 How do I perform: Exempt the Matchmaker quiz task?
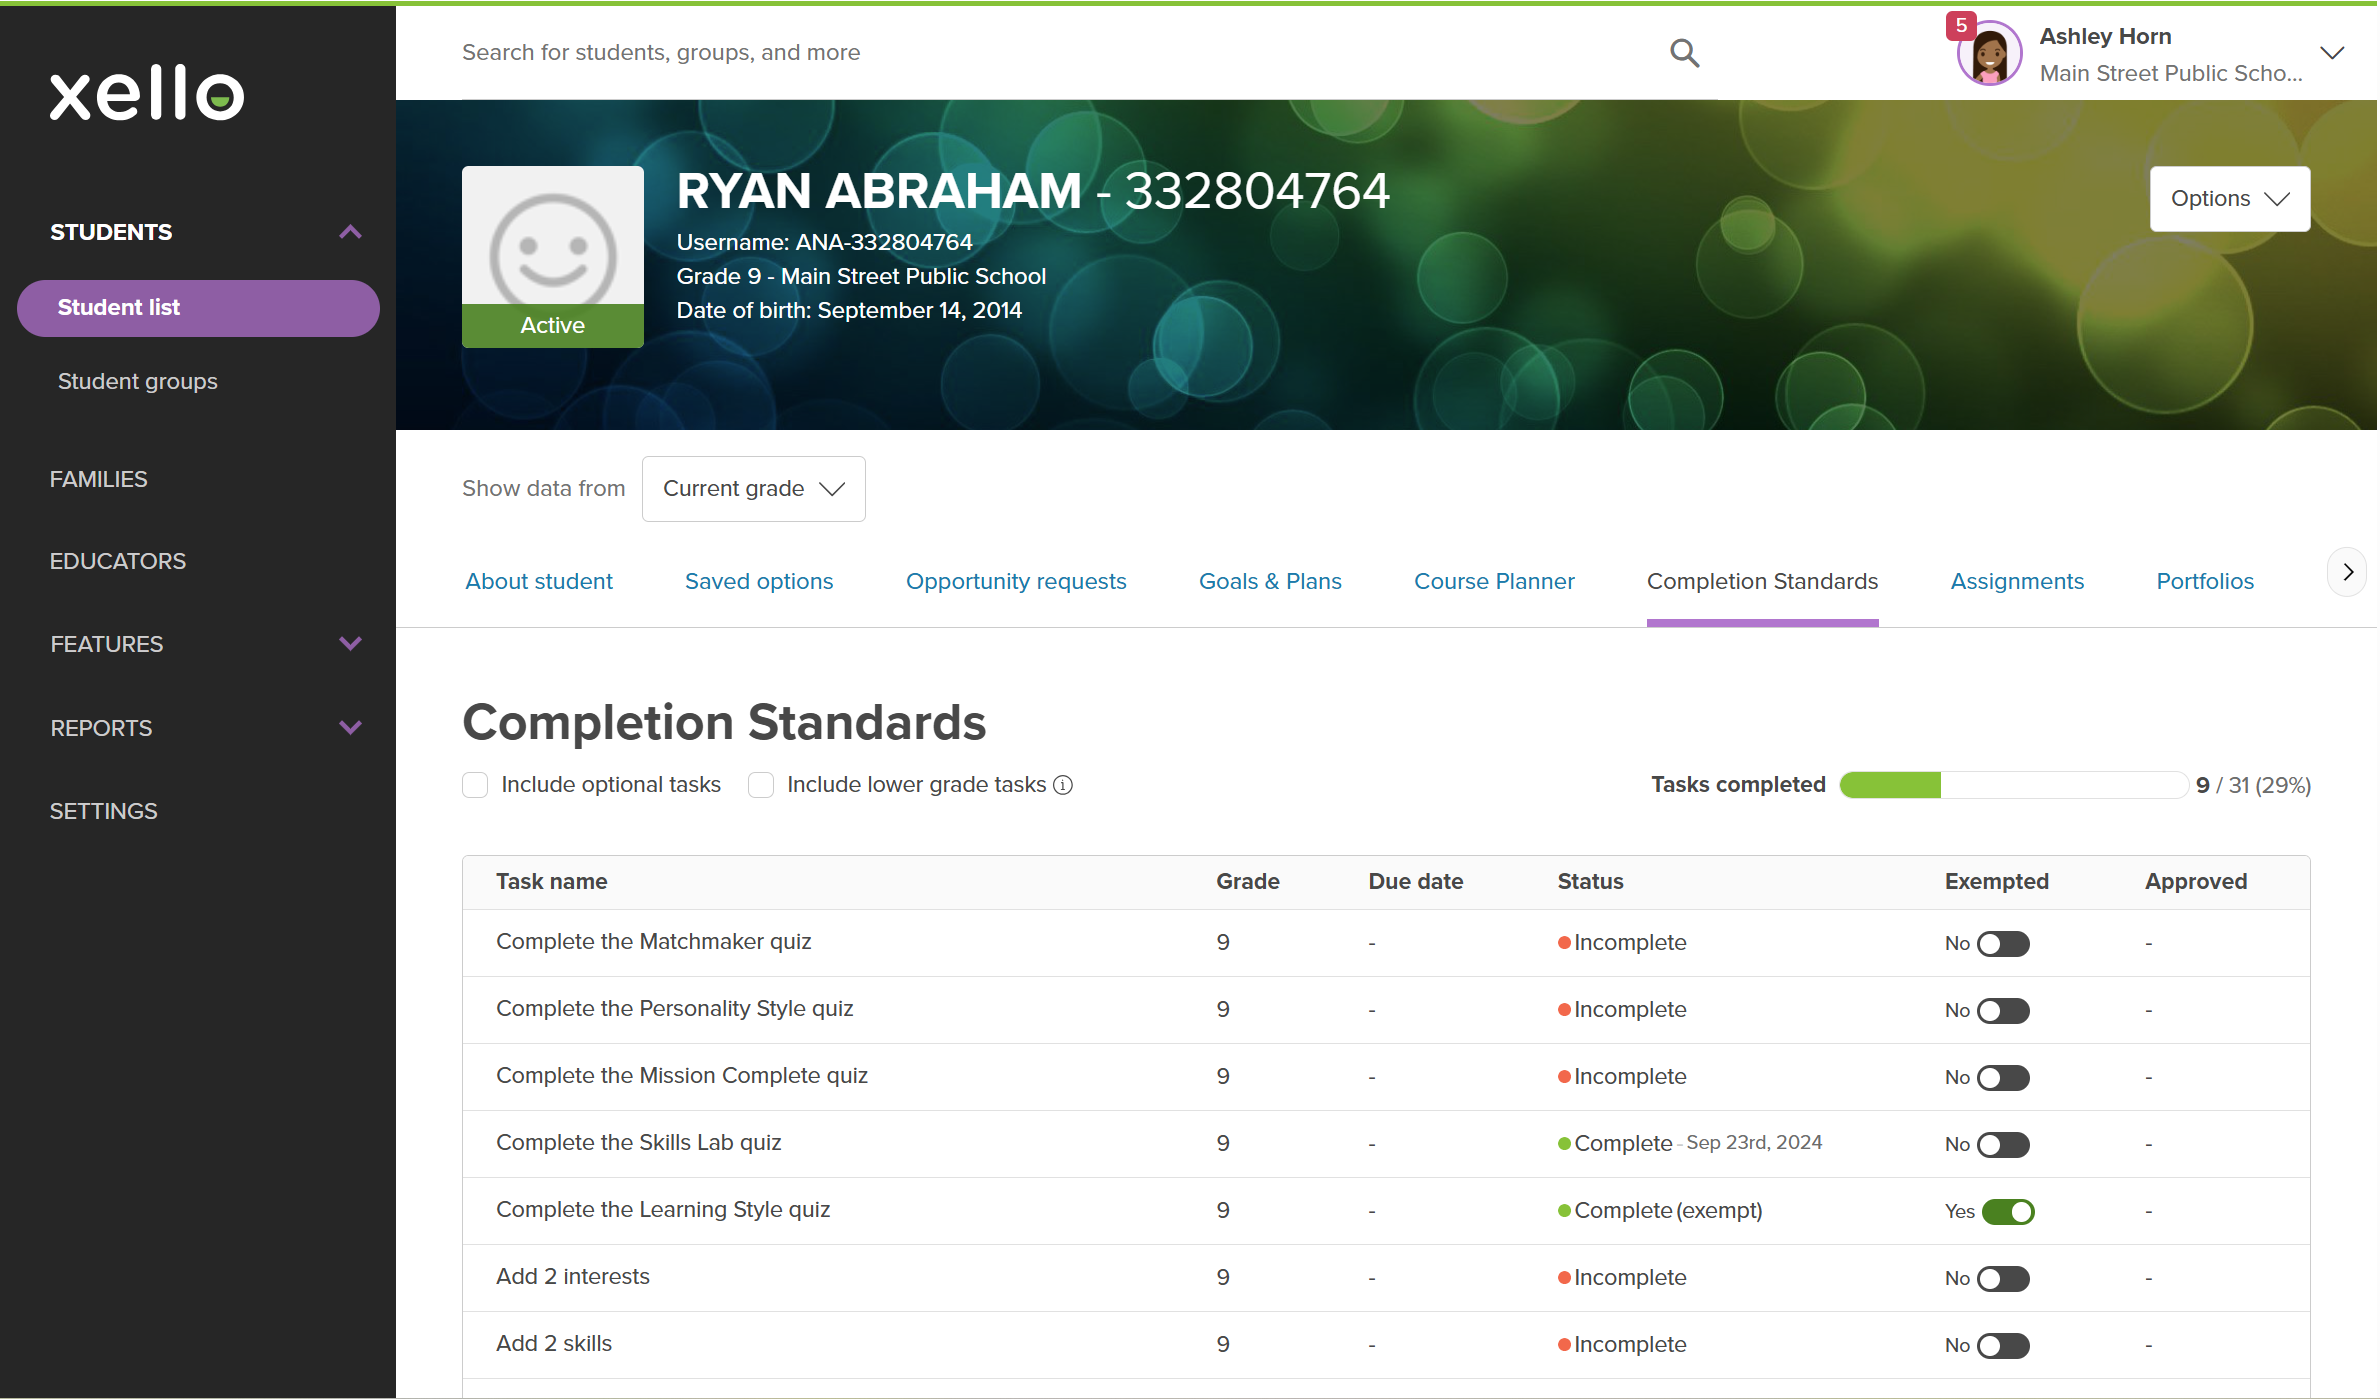[2004, 943]
